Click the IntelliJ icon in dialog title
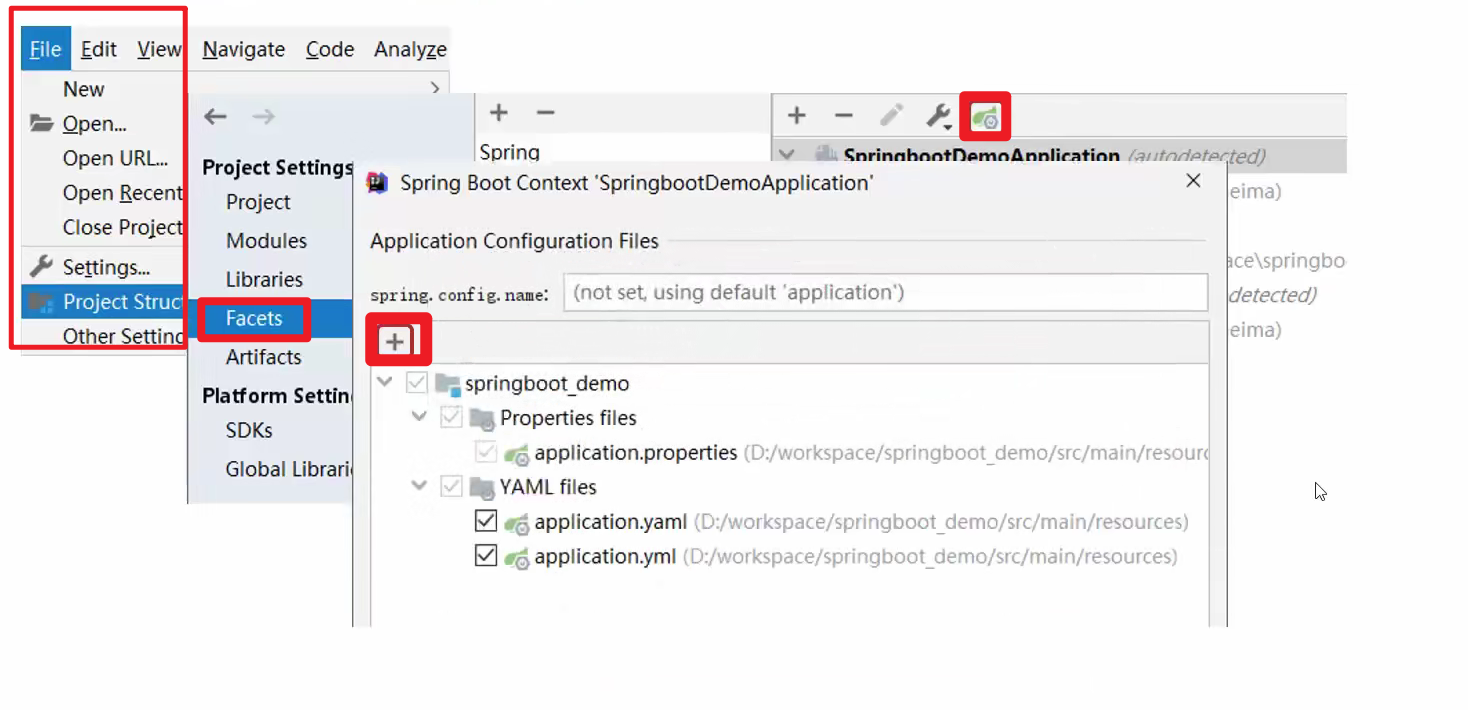This screenshot has width=1468, height=710. click(x=377, y=183)
